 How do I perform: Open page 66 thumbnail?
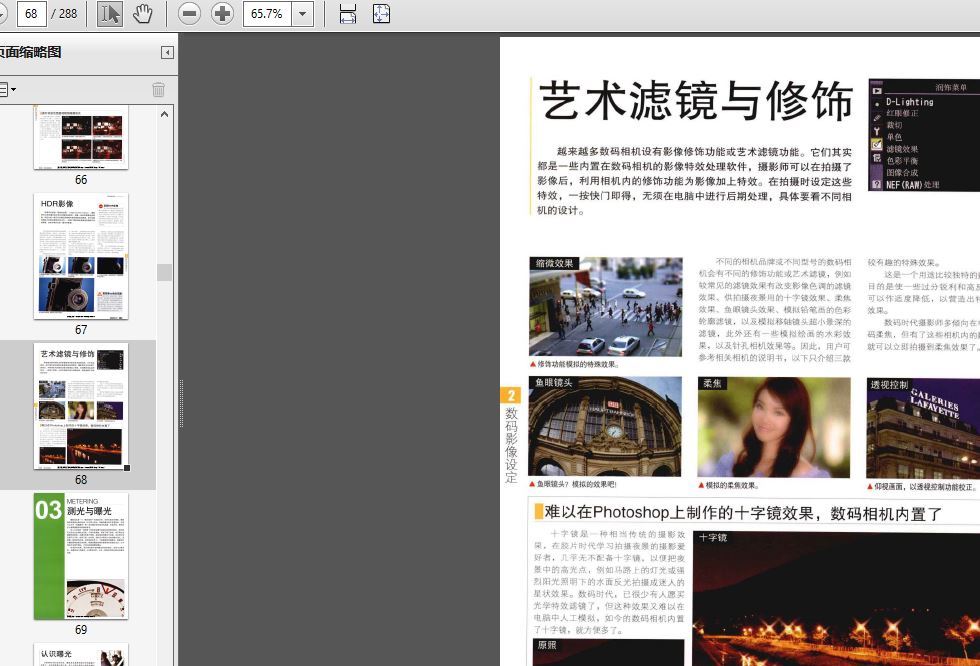click(81, 137)
